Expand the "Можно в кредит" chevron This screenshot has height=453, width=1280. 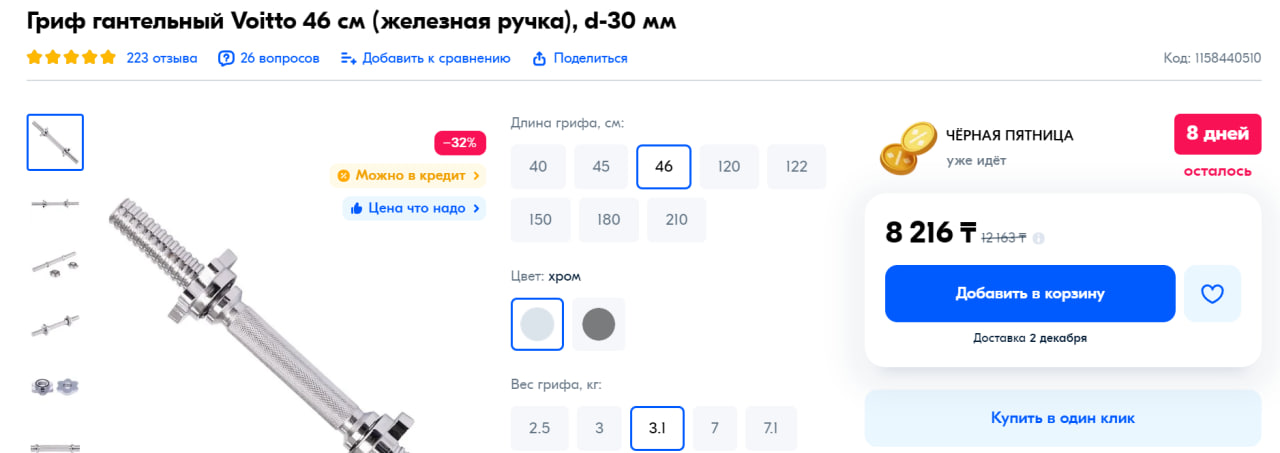476,176
